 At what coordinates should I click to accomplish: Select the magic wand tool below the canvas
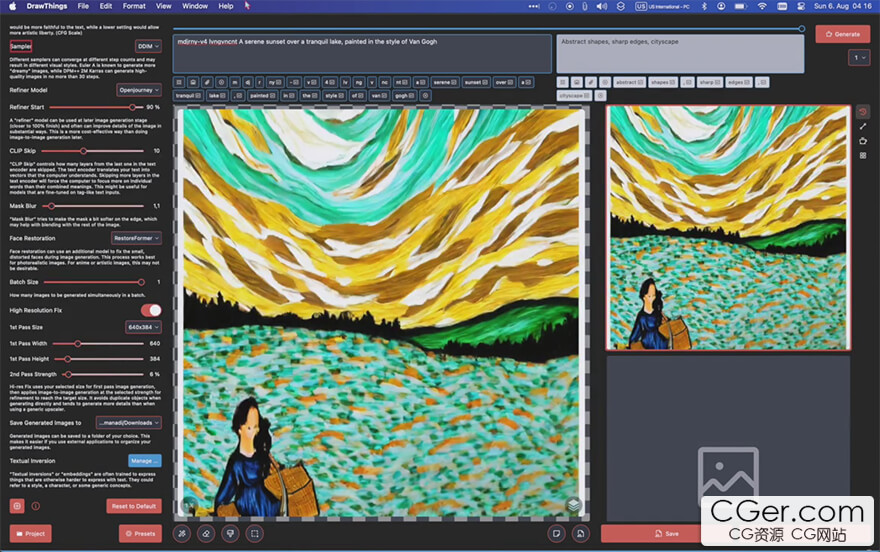182,533
